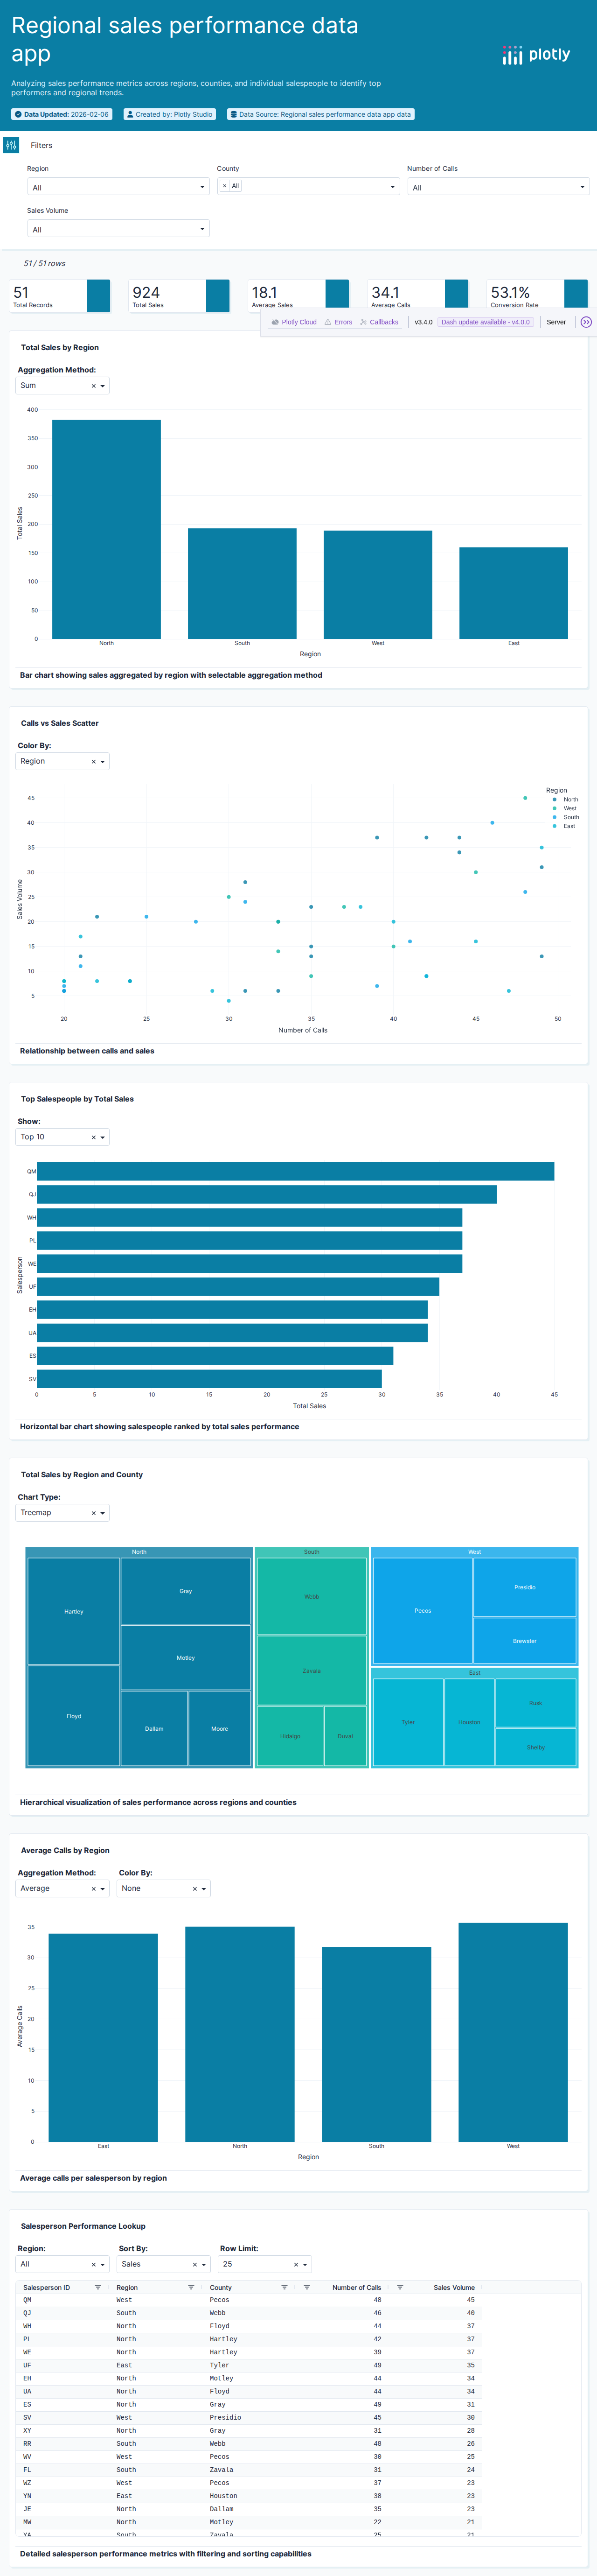Image resolution: width=597 pixels, height=2576 pixels.
Task: Click the Callbacks graph icon
Action: click(x=363, y=322)
